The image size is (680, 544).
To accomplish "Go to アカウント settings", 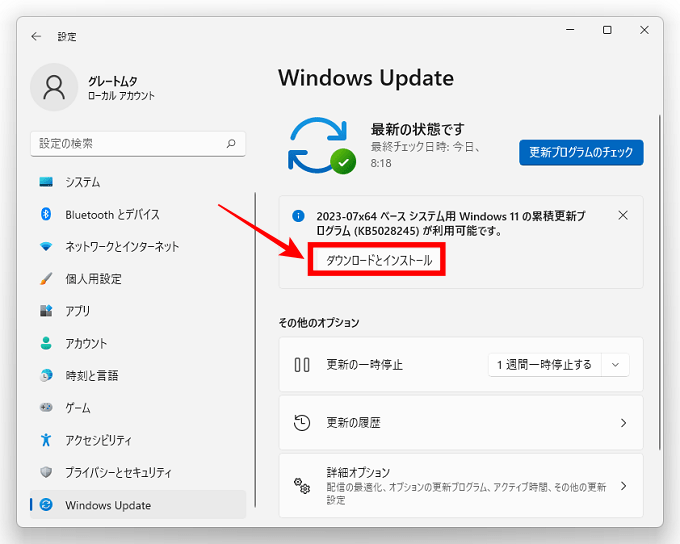I will [138, 343].
